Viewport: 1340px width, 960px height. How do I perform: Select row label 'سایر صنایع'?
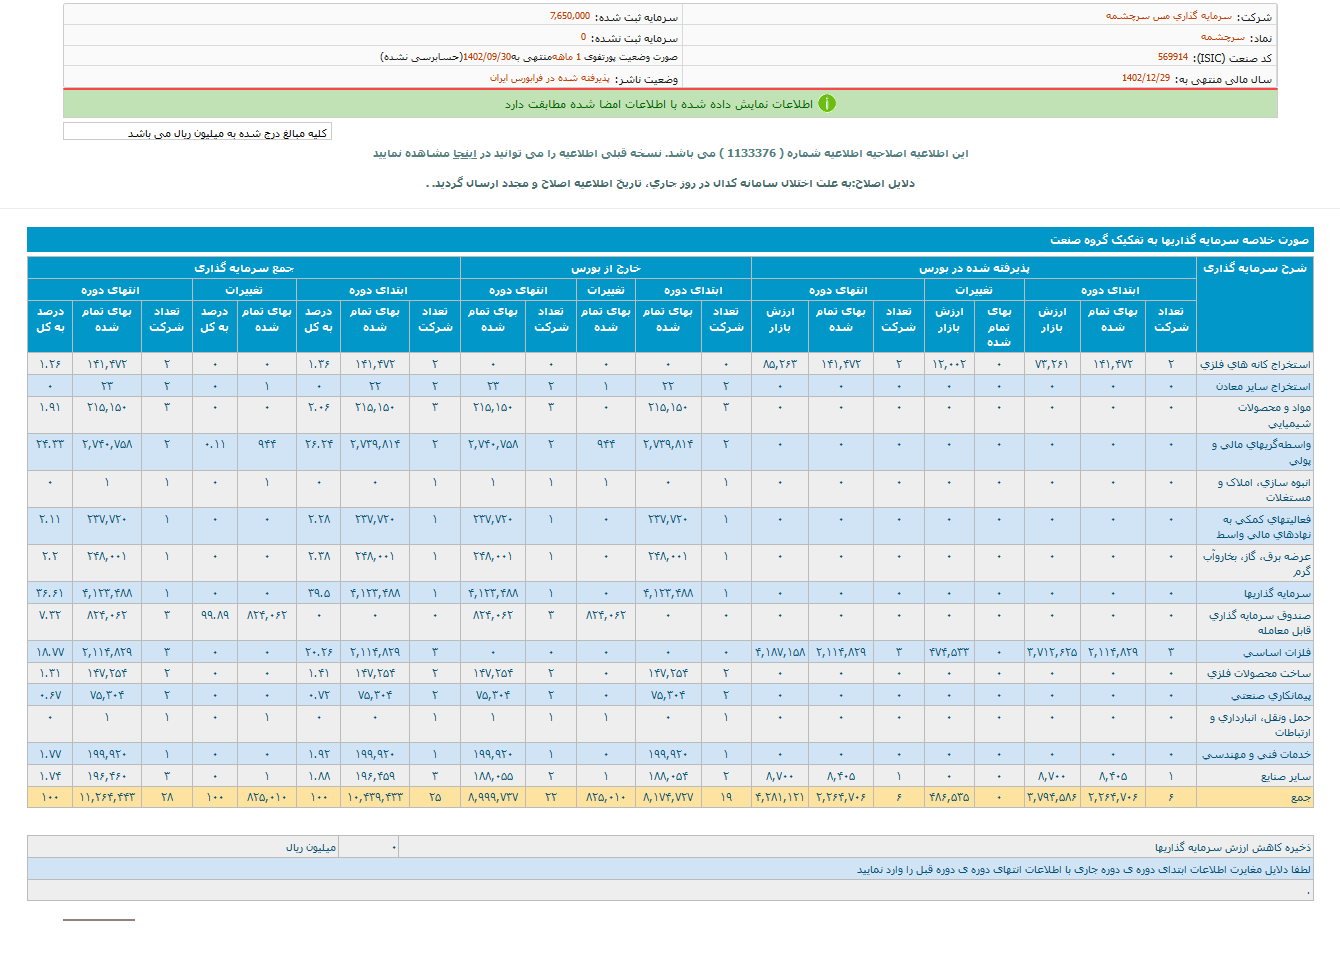[1285, 776]
